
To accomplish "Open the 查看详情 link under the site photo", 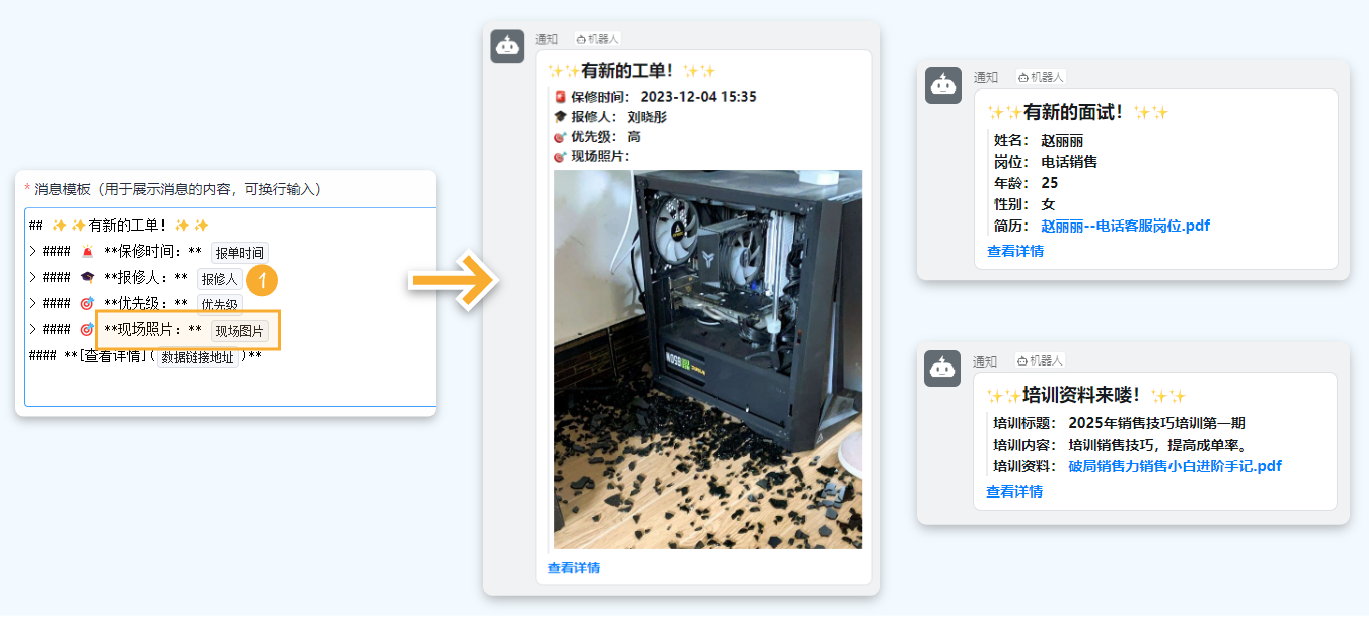I will tap(571, 566).
